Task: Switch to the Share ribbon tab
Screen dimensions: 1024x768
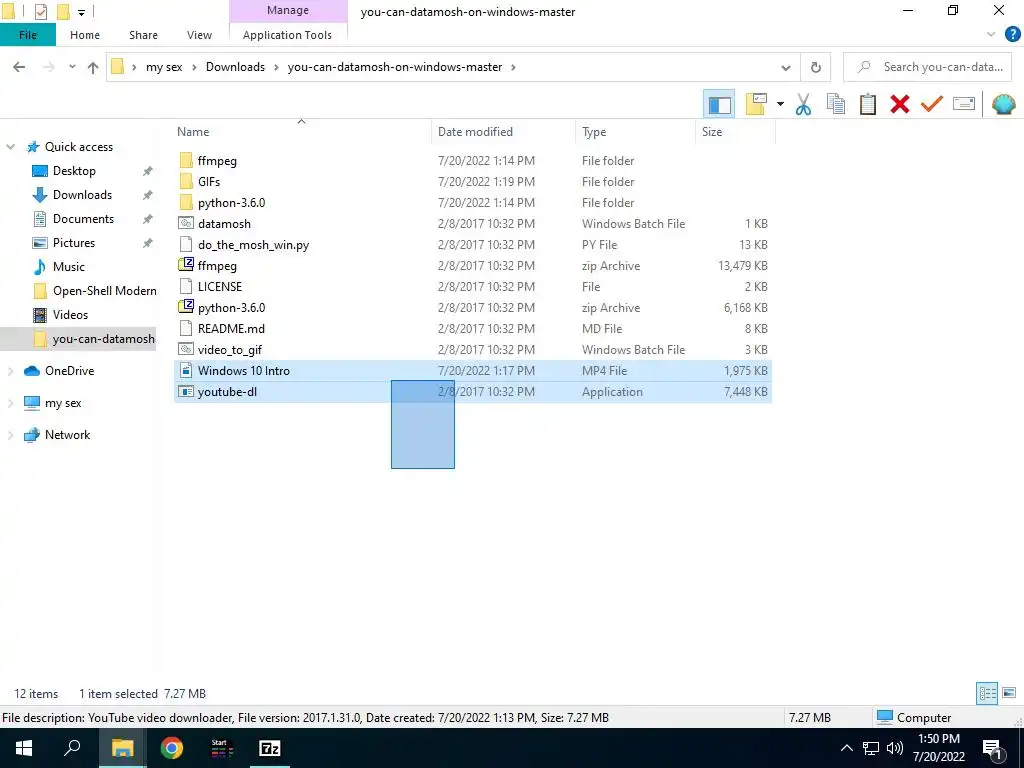Action: (143, 35)
